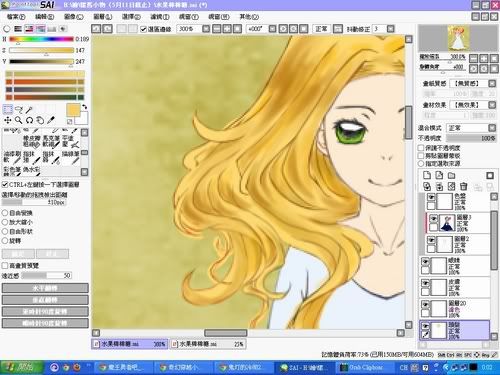This screenshot has width=500, height=375.
Task: Toggle the RGB slider panel icon
Action: point(18,29)
